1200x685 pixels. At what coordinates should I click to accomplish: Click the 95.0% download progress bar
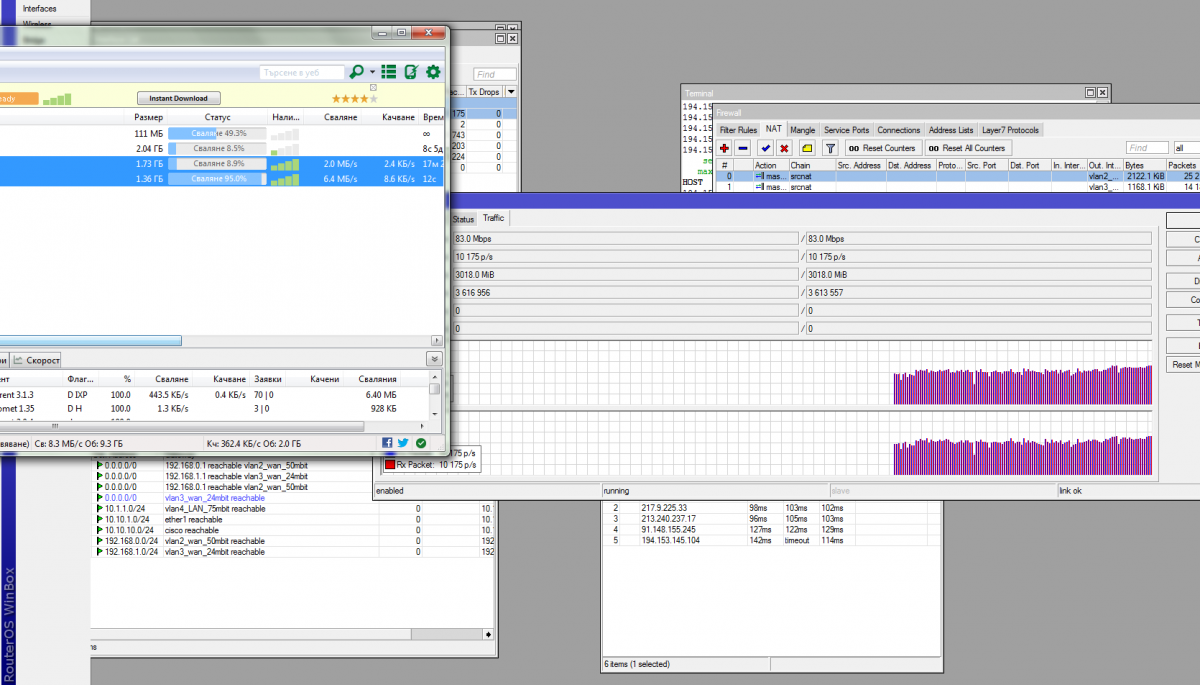click(218, 179)
